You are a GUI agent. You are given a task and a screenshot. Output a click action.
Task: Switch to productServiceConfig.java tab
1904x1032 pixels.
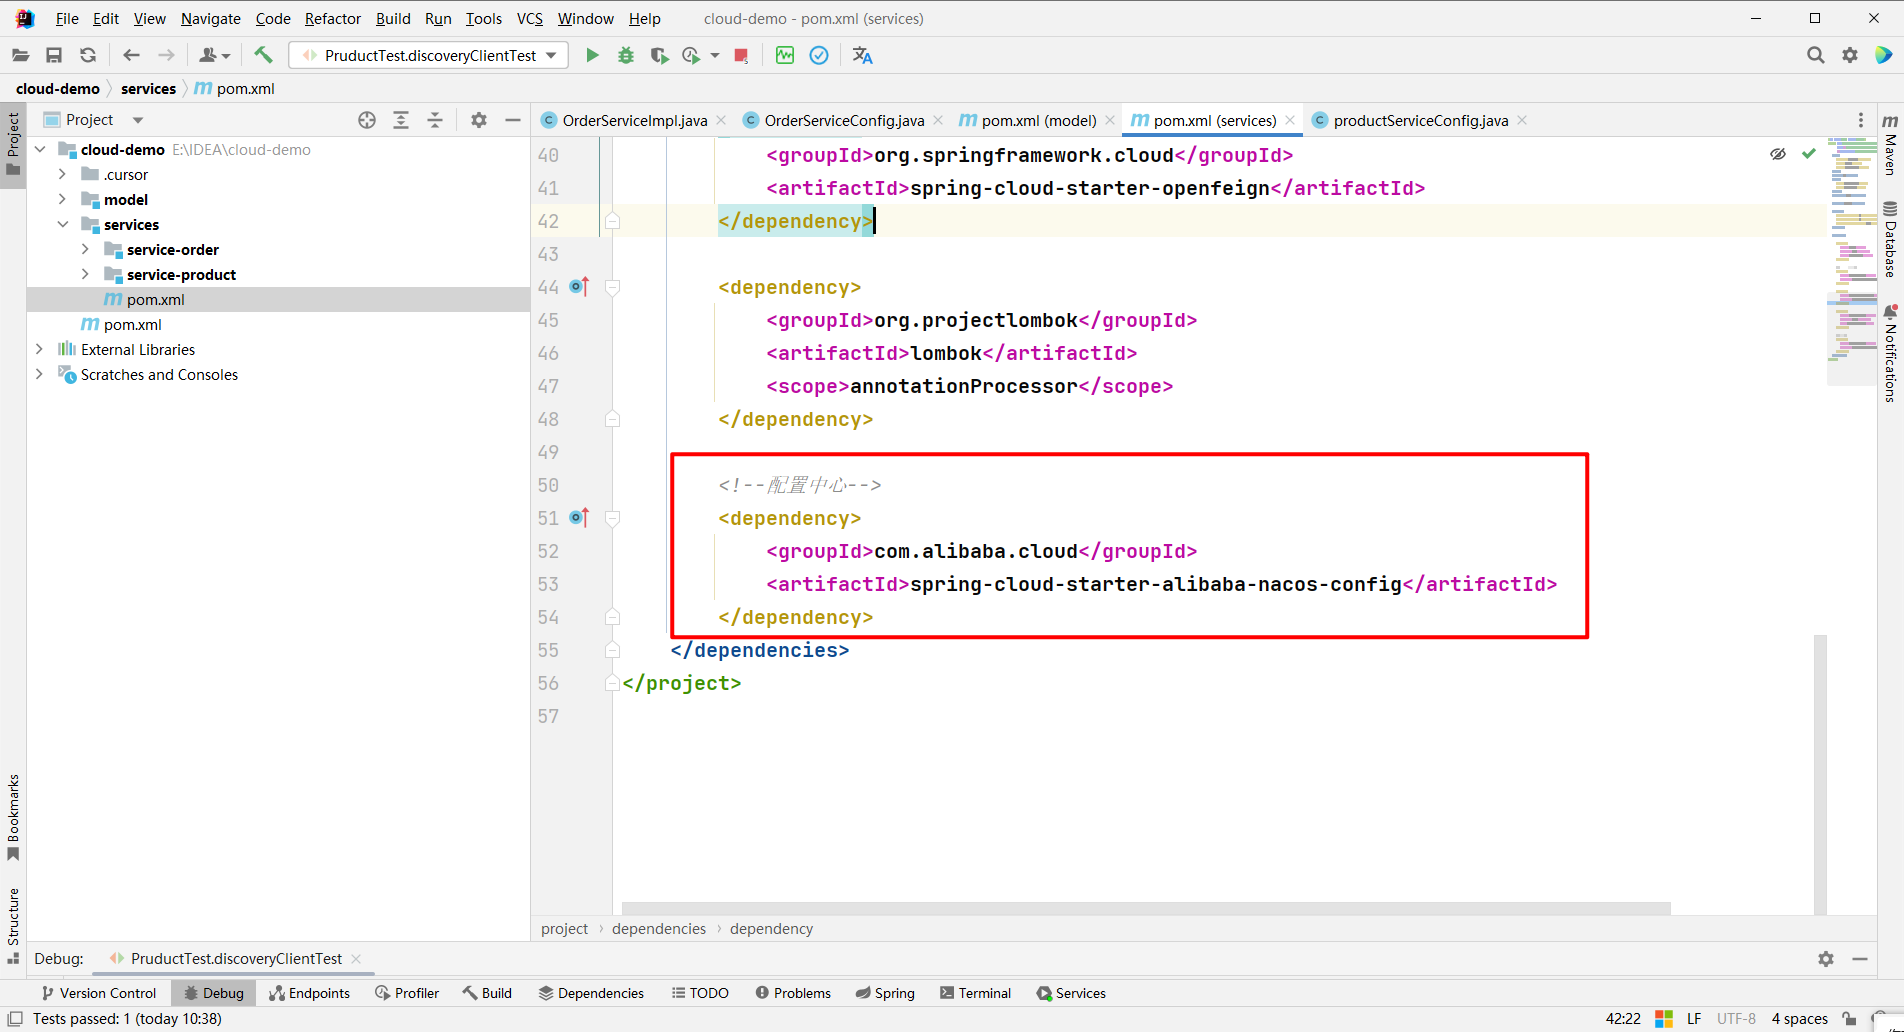(x=1420, y=121)
